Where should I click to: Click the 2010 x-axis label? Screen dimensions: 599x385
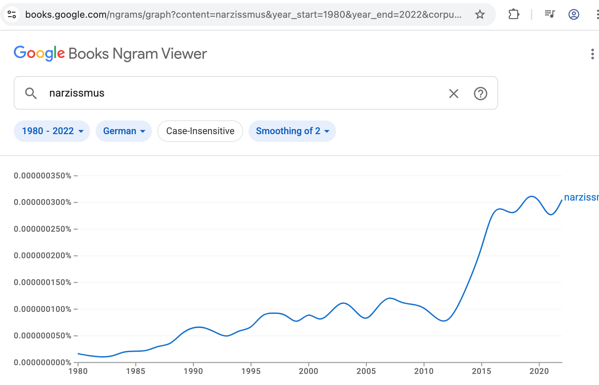tap(424, 371)
